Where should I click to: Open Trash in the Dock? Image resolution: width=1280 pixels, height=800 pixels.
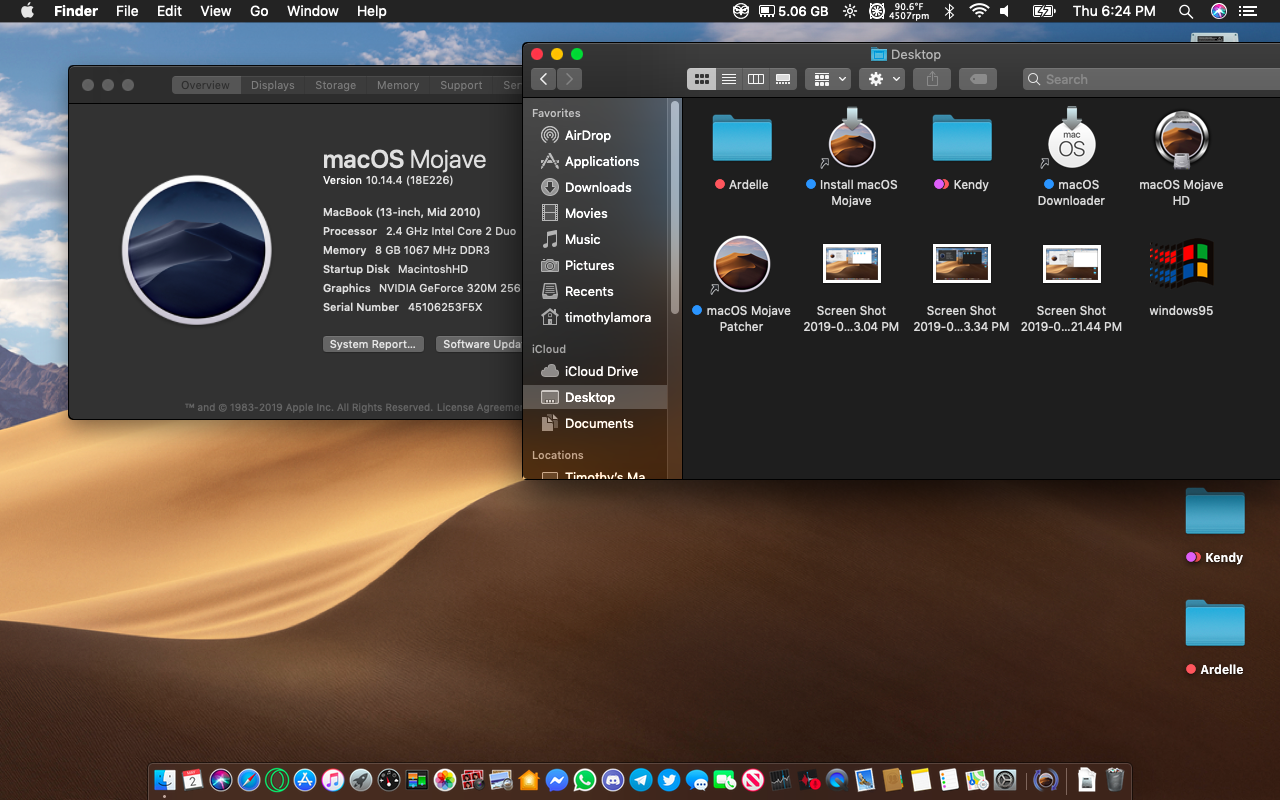(1115, 779)
